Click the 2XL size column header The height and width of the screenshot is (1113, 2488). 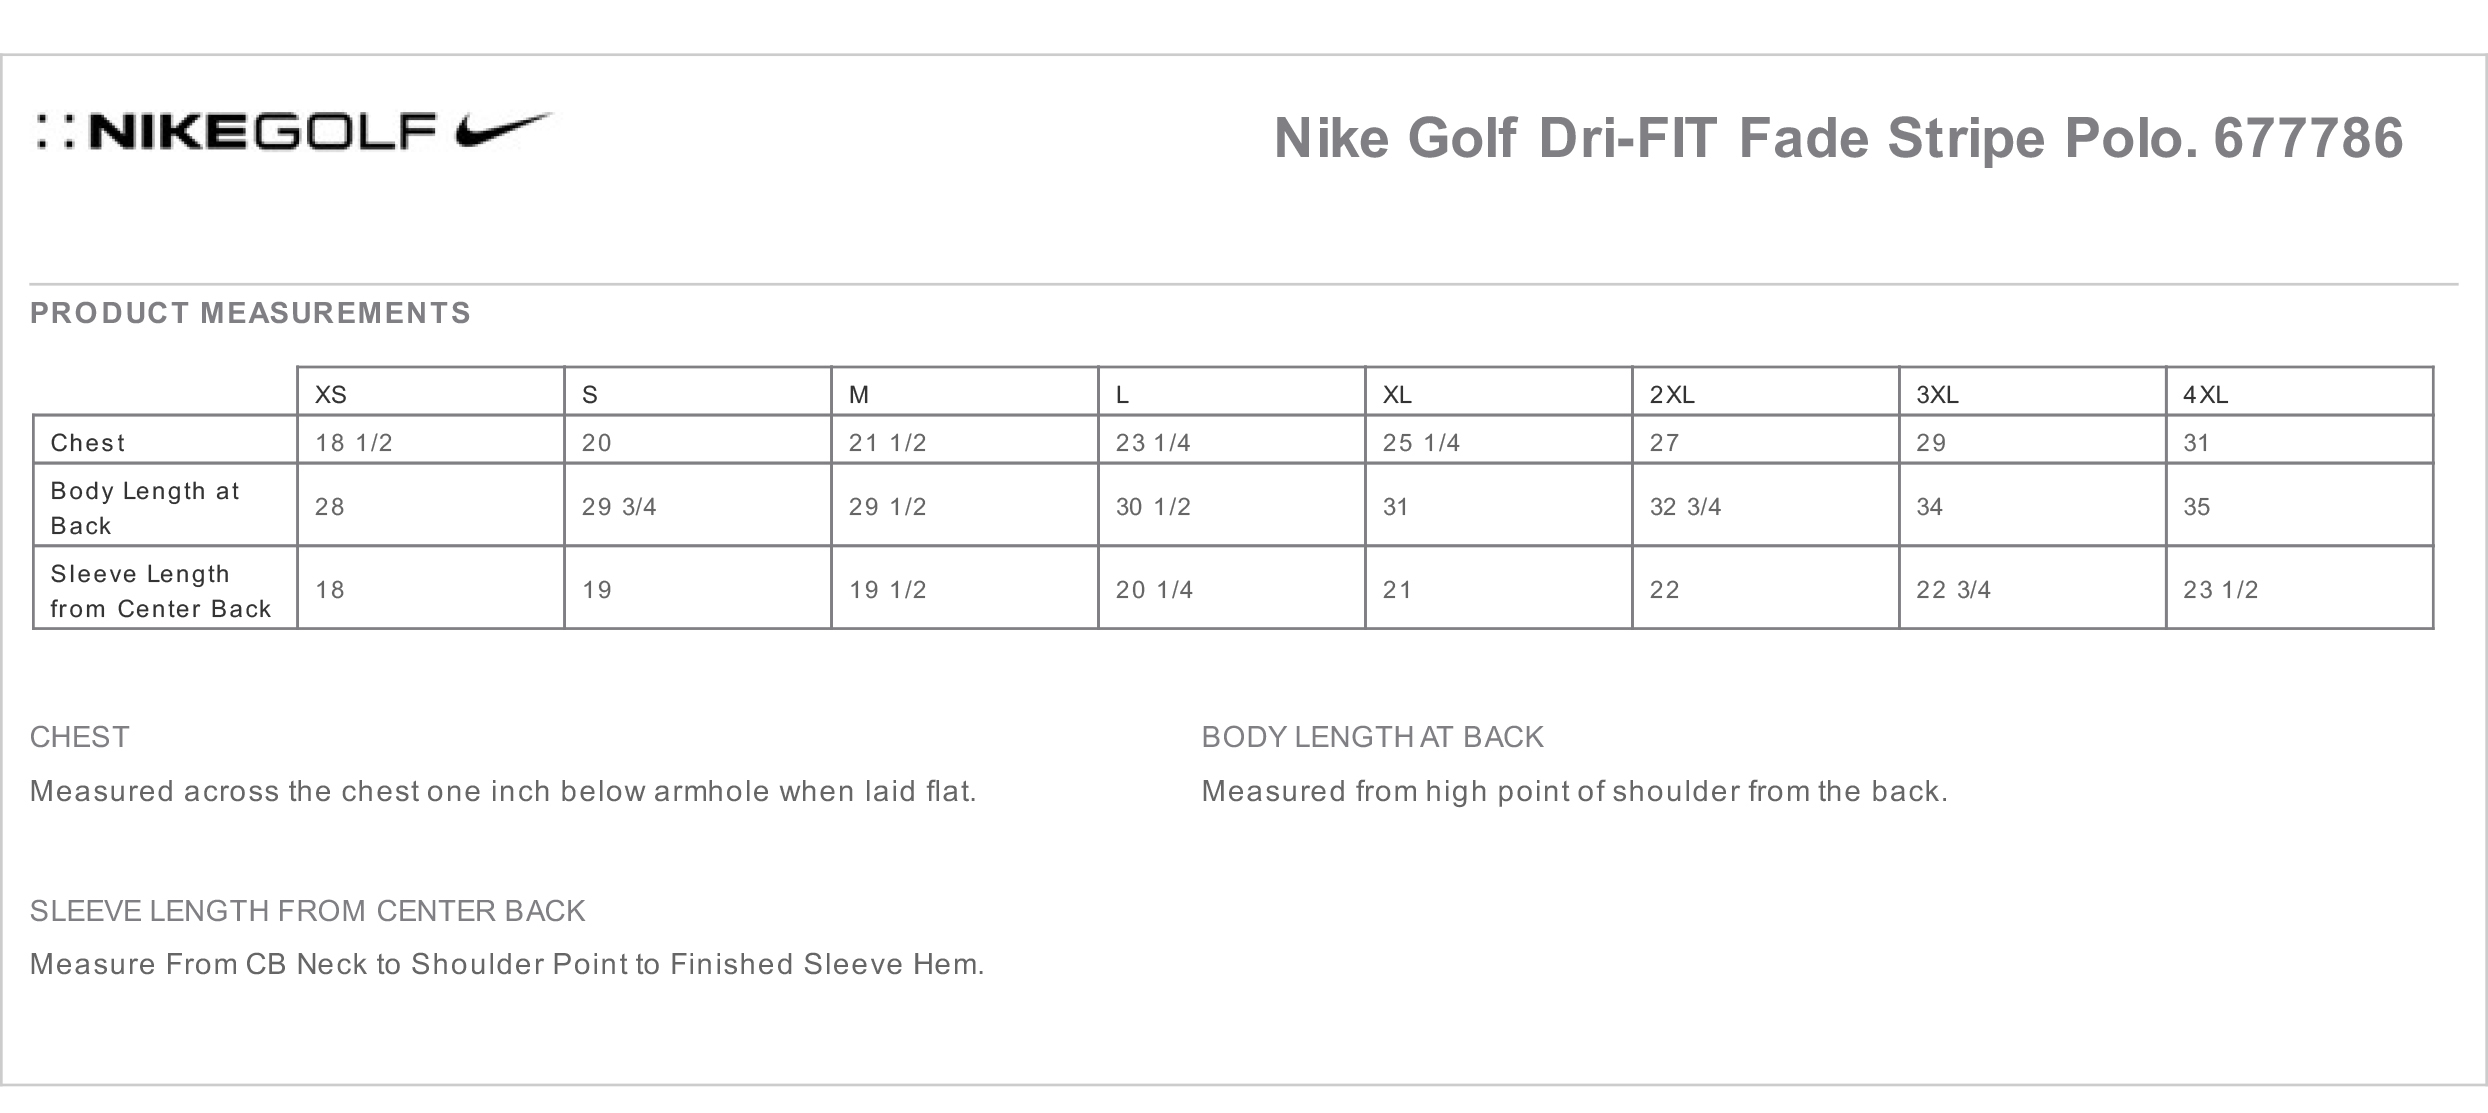point(1672,395)
